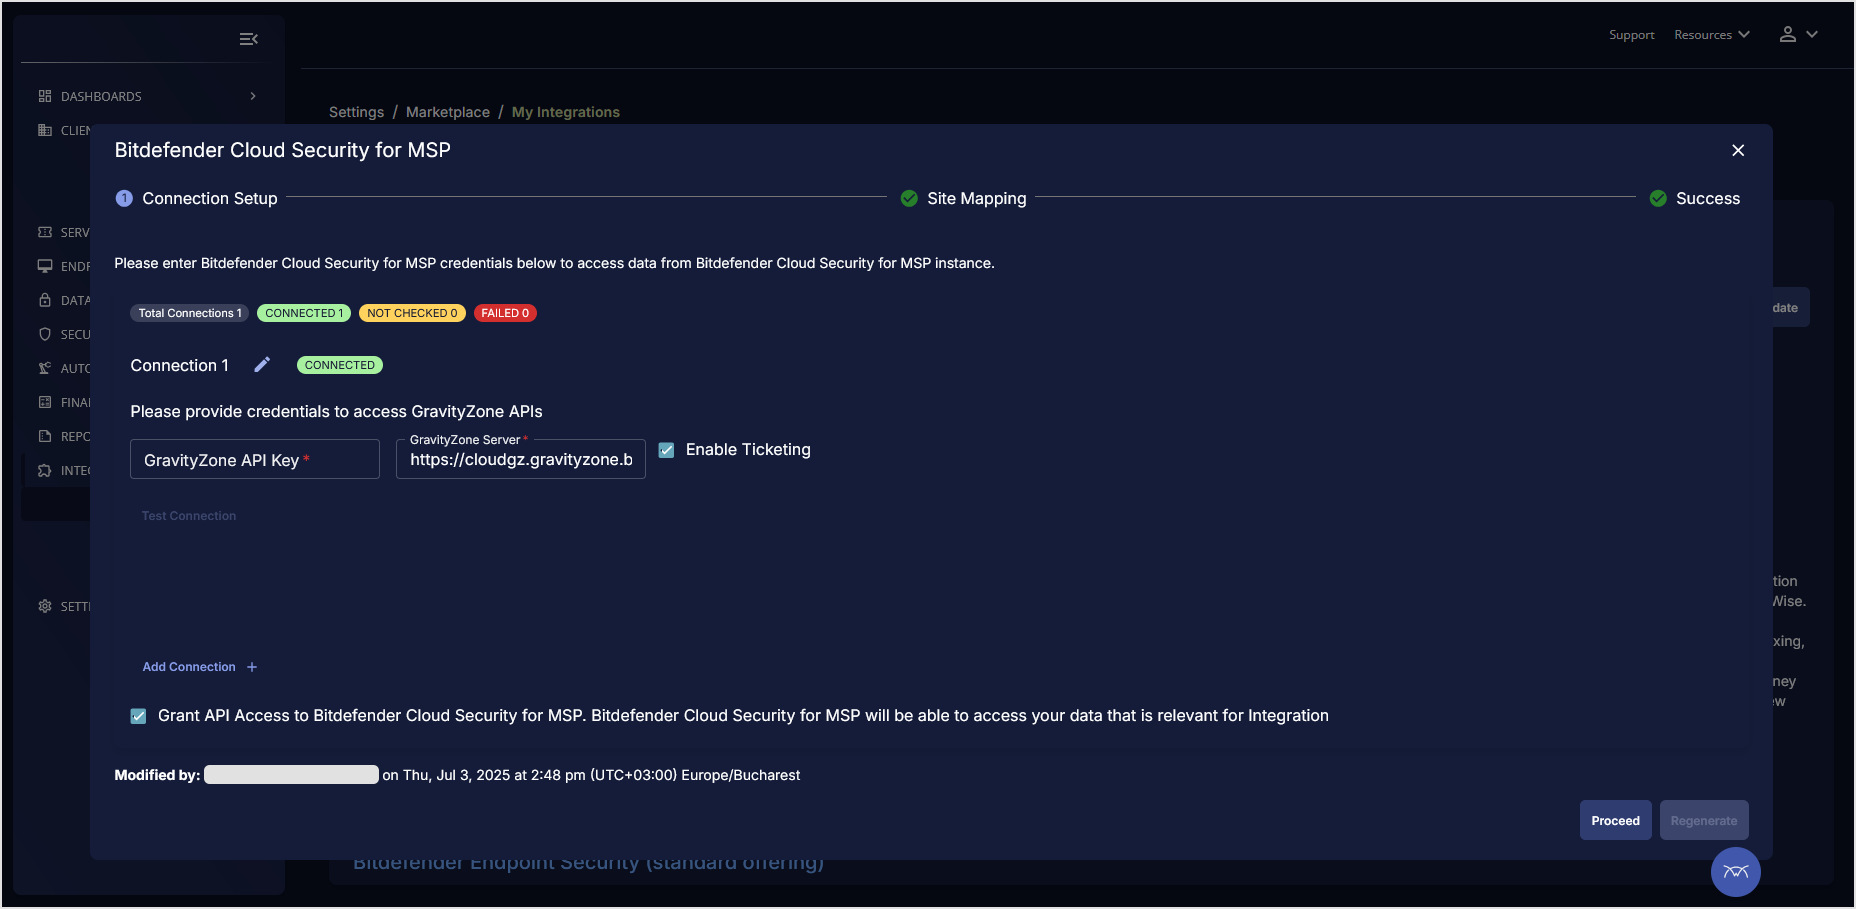1856x909 pixels.
Task: Click the Data lock icon in sidebar
Action: click(x=45, y=300)
